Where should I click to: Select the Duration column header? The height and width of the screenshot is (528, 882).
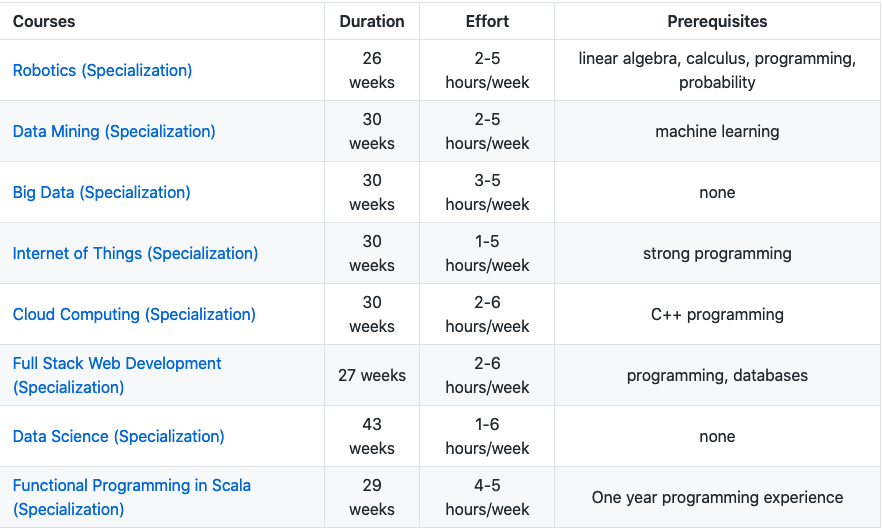(x=372, y=21)
